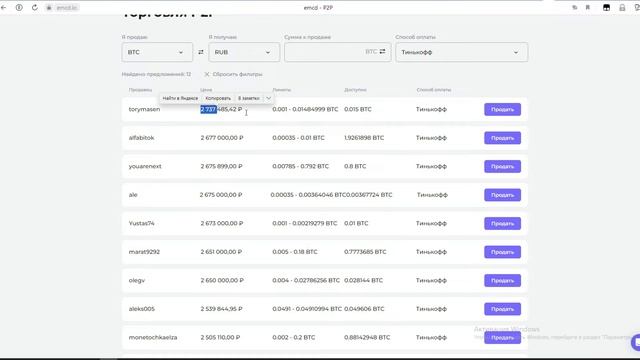Click the highlighted price 2 737 485,42 ₽
640x360 pixels.
pyautogui.click(x=221, y=109)
